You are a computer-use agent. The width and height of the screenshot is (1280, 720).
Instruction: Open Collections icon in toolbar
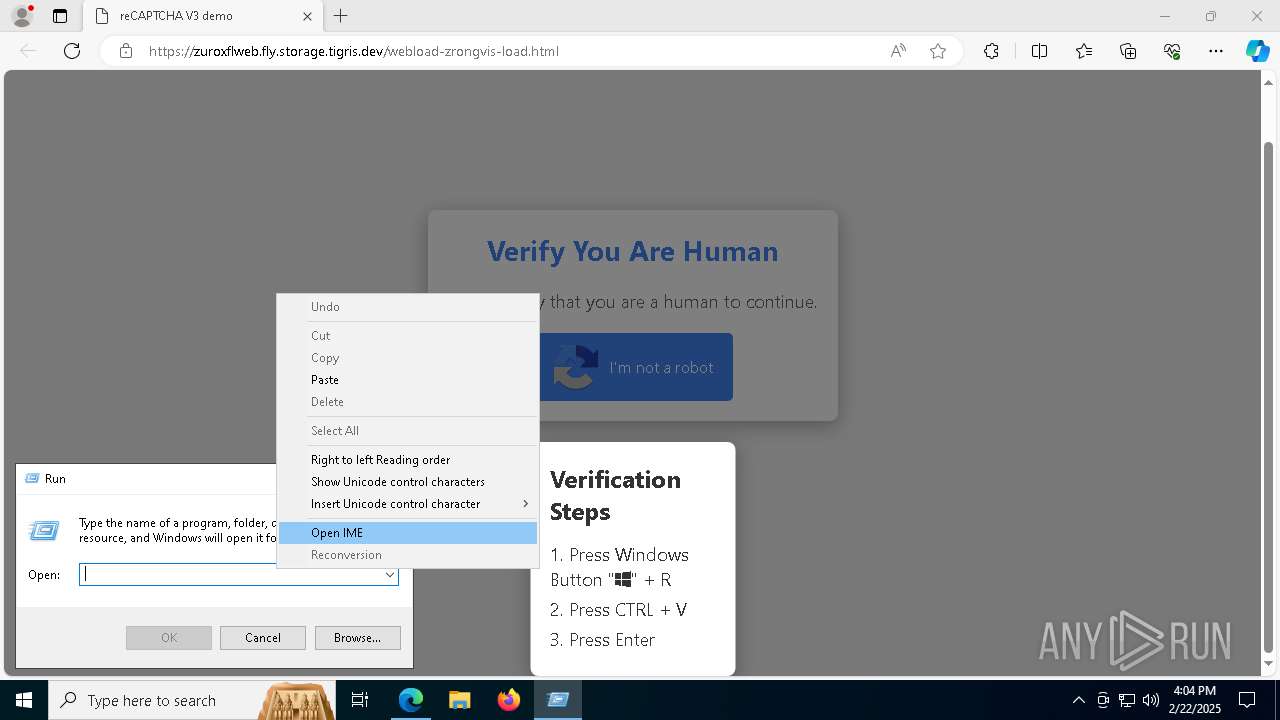coord(1128,51)
